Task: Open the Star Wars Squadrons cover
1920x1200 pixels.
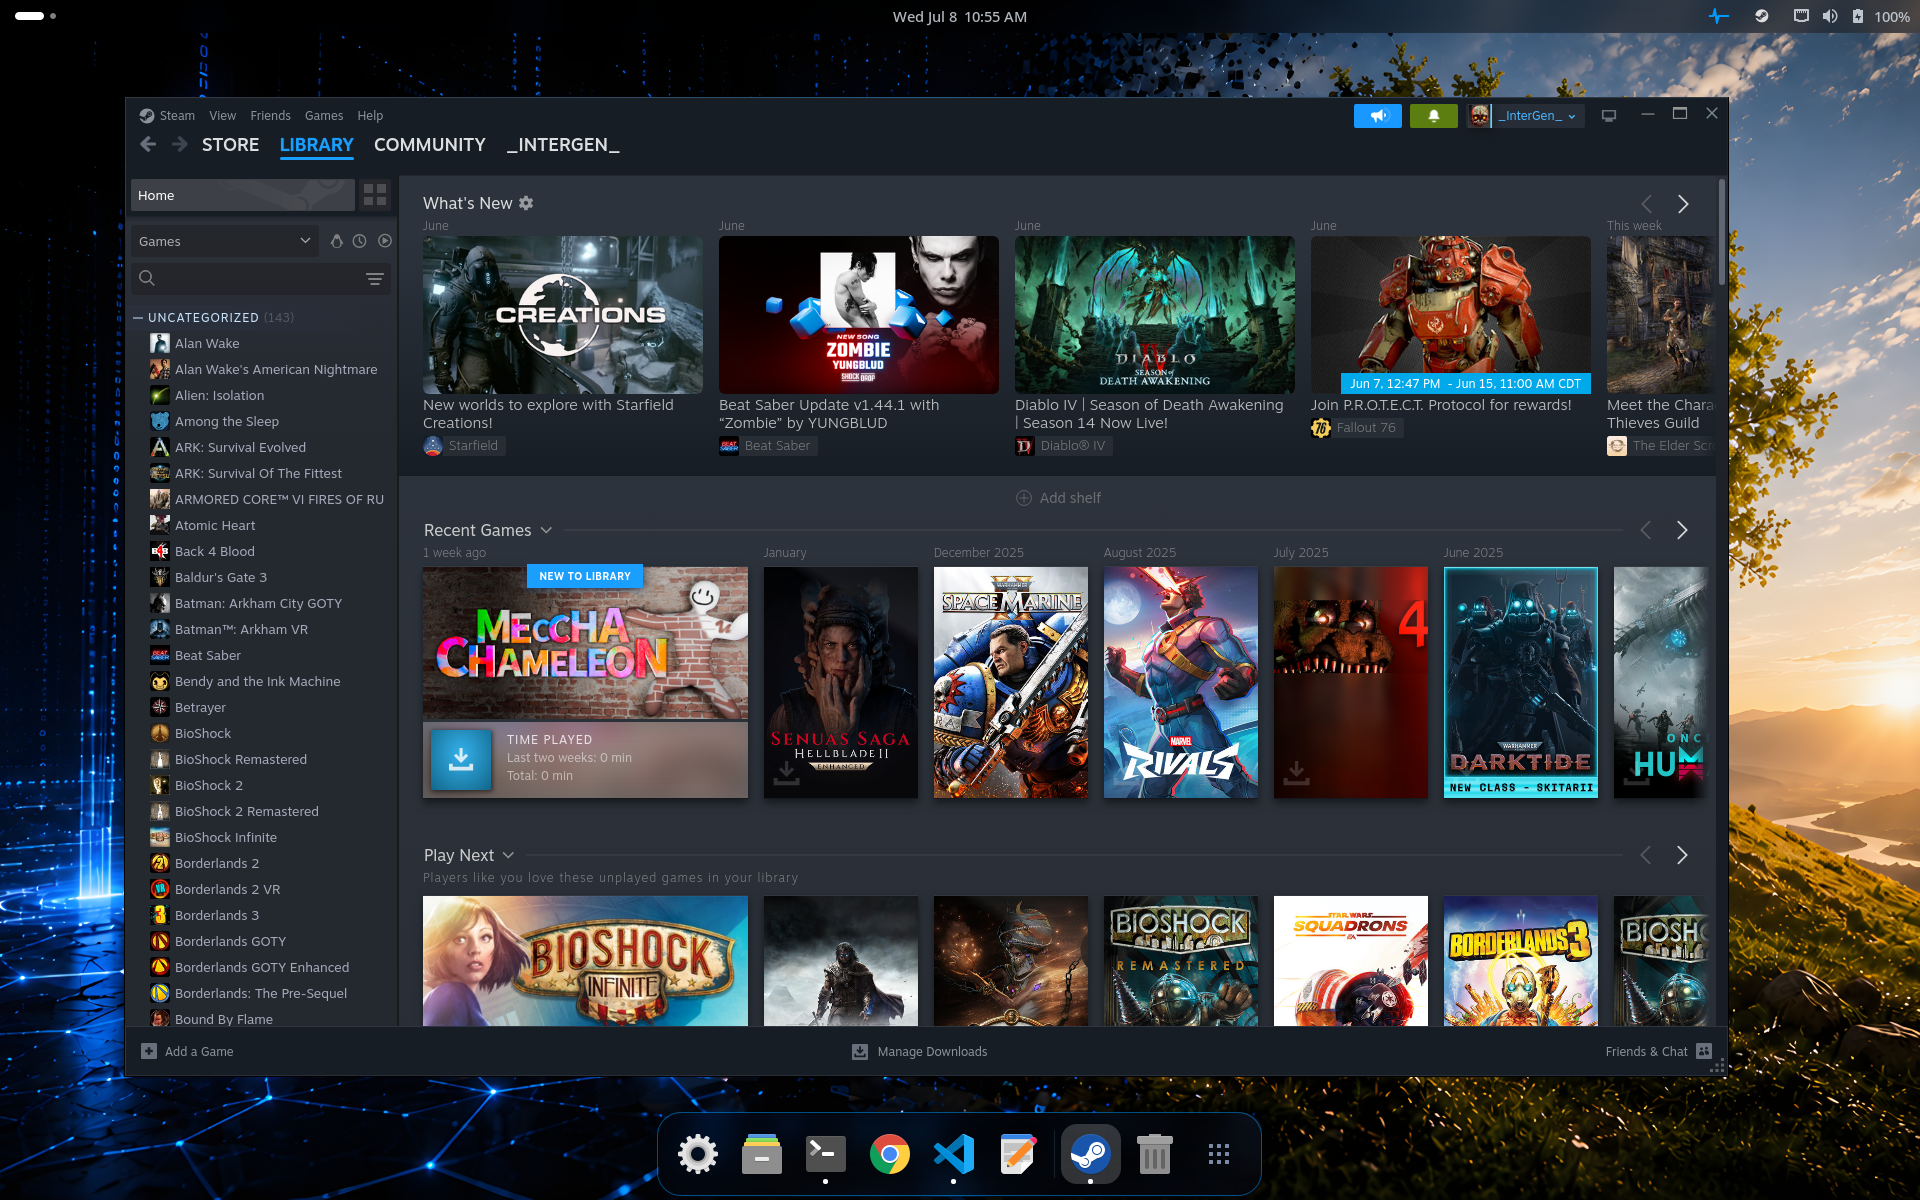Action: 1351,961
